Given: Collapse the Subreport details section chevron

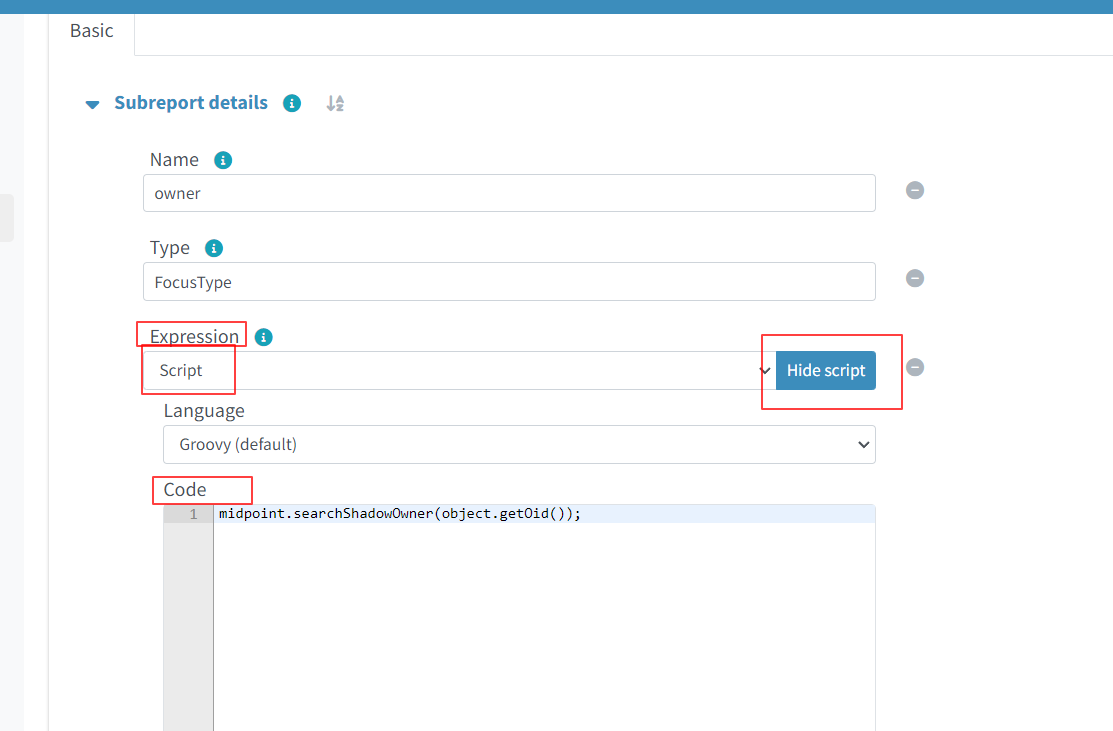Looking at the screenshot, I should click(x=93, y=104).
